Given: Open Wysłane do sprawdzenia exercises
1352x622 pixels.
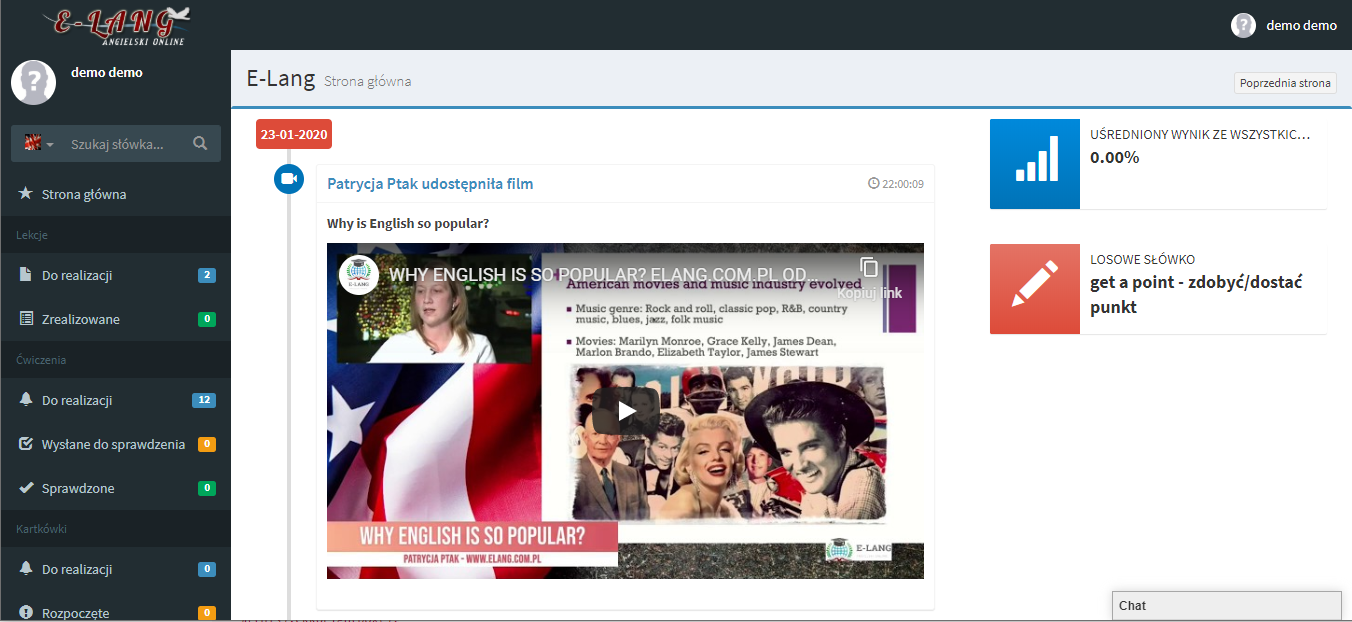Looking at the screenshot, I should [113, 444].
